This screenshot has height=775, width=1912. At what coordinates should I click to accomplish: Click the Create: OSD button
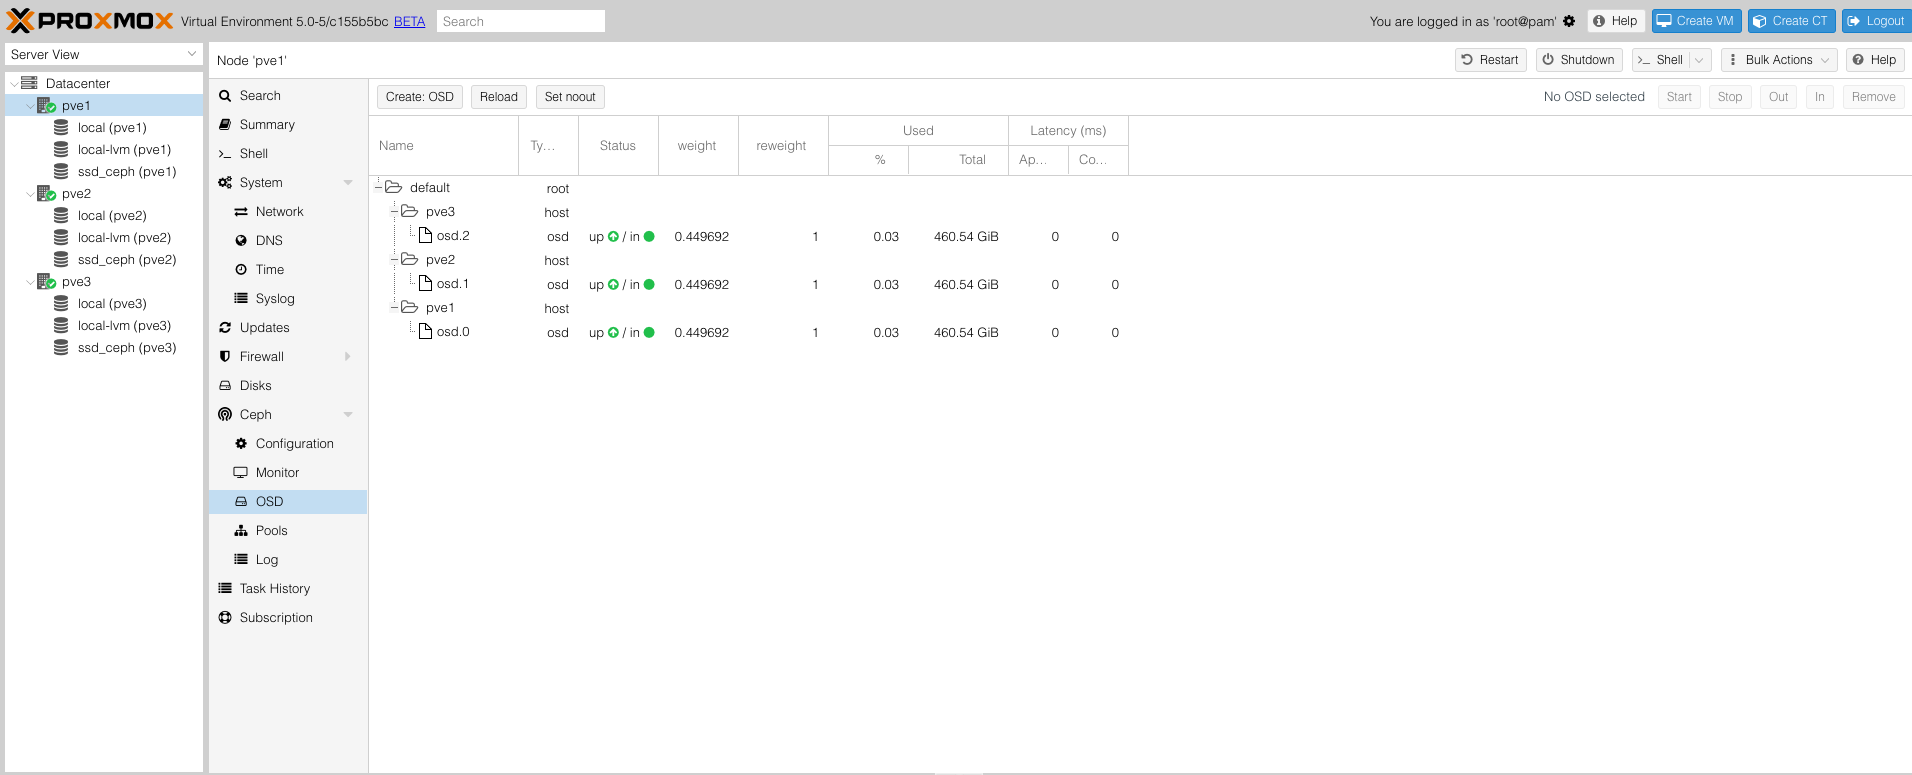tap(420, 97)
